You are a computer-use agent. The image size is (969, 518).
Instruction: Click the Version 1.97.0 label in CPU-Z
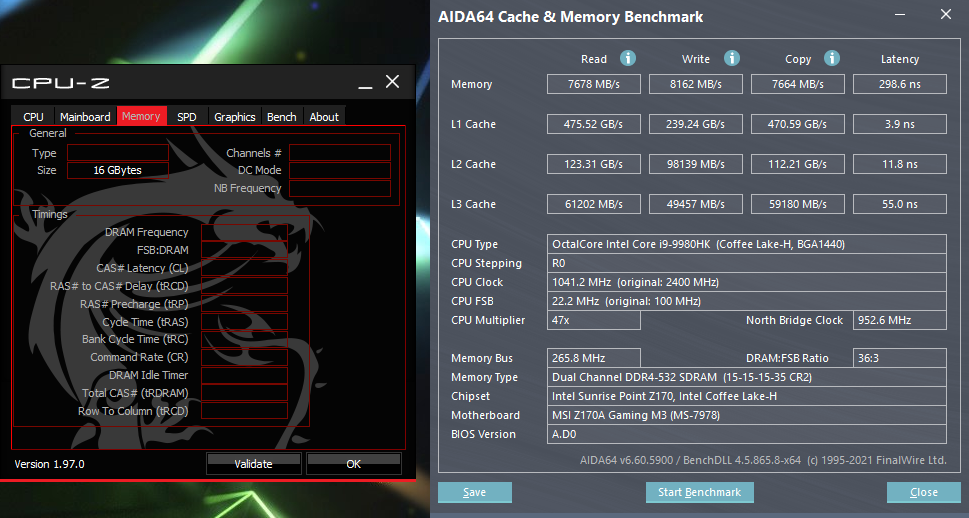[x=49, y=464]
